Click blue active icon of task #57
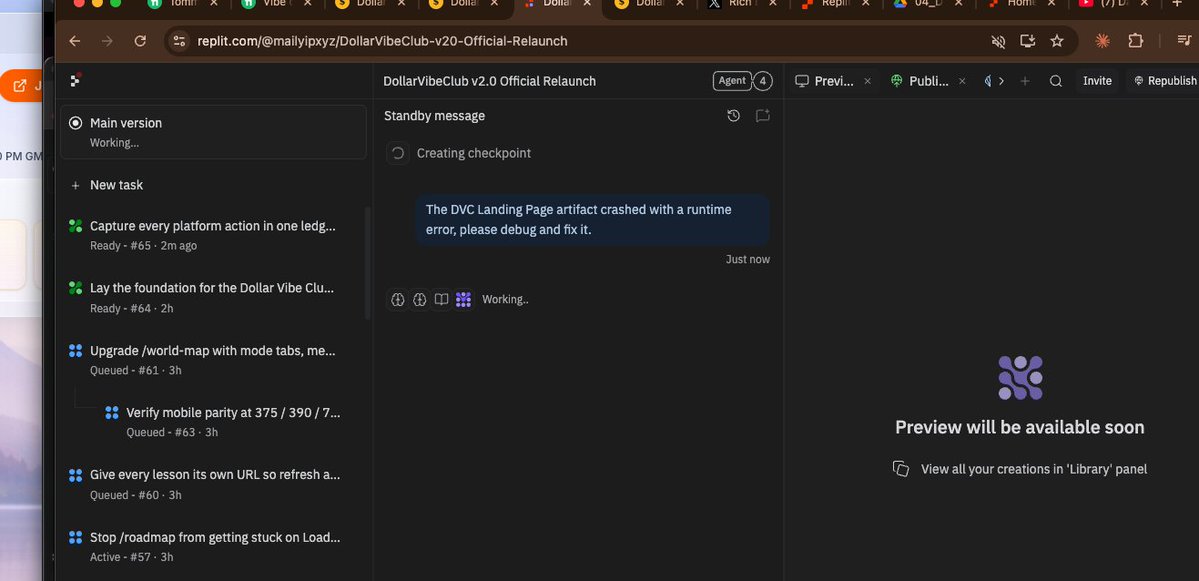Viewport: 1199px width, 581px height. coord(75,537)
